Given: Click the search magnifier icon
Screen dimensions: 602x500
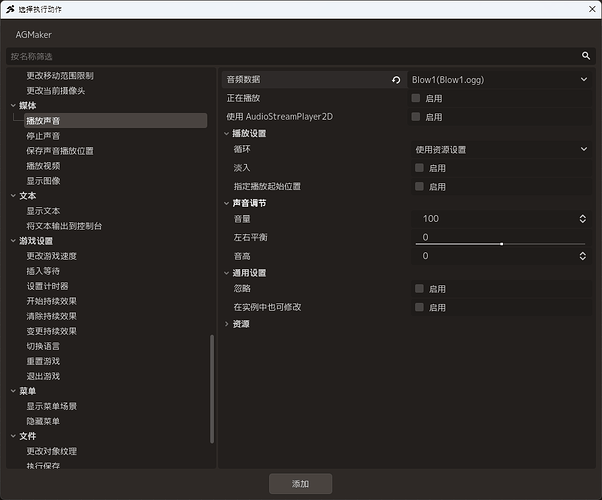Looking at the screenshot, I should pyautogui.click(x=585, y=56).
